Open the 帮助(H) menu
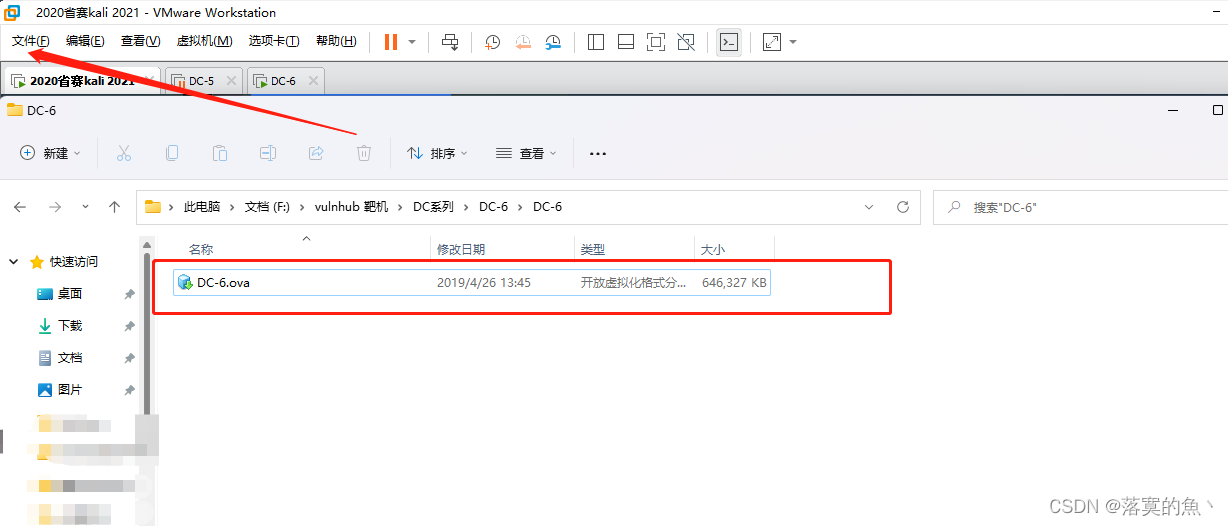The height and width of the screenshot is (526, 1228). (336, 41)
